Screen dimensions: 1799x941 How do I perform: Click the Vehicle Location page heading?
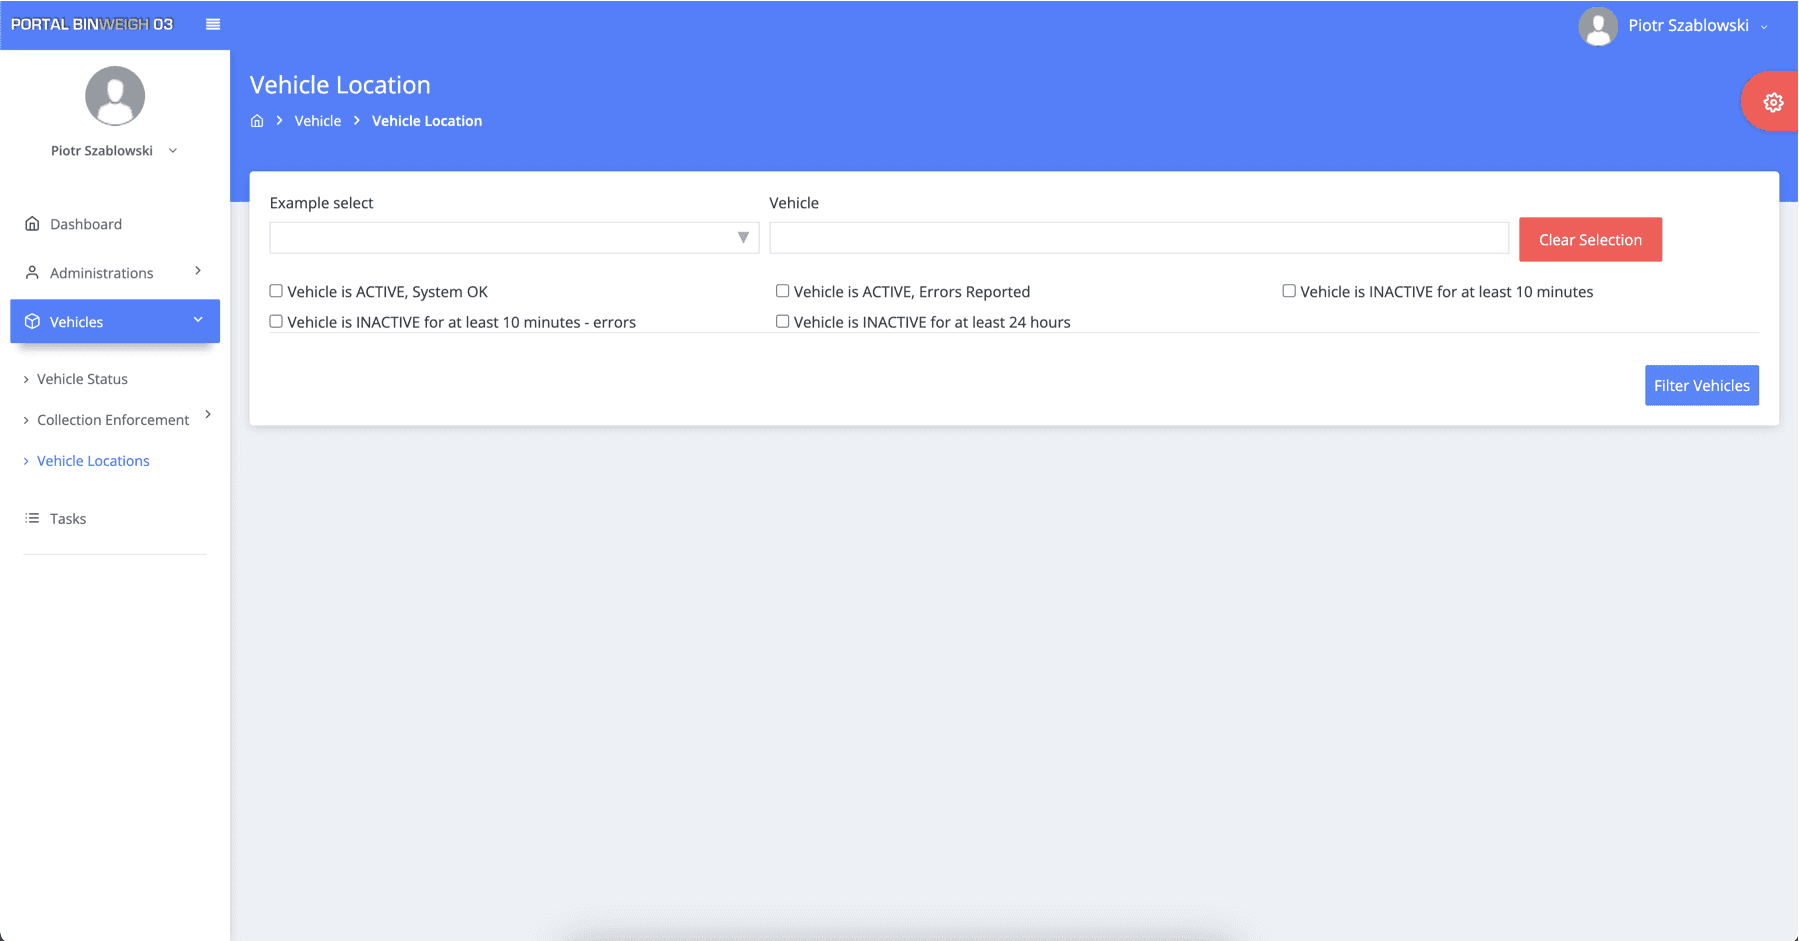point(340,85)
